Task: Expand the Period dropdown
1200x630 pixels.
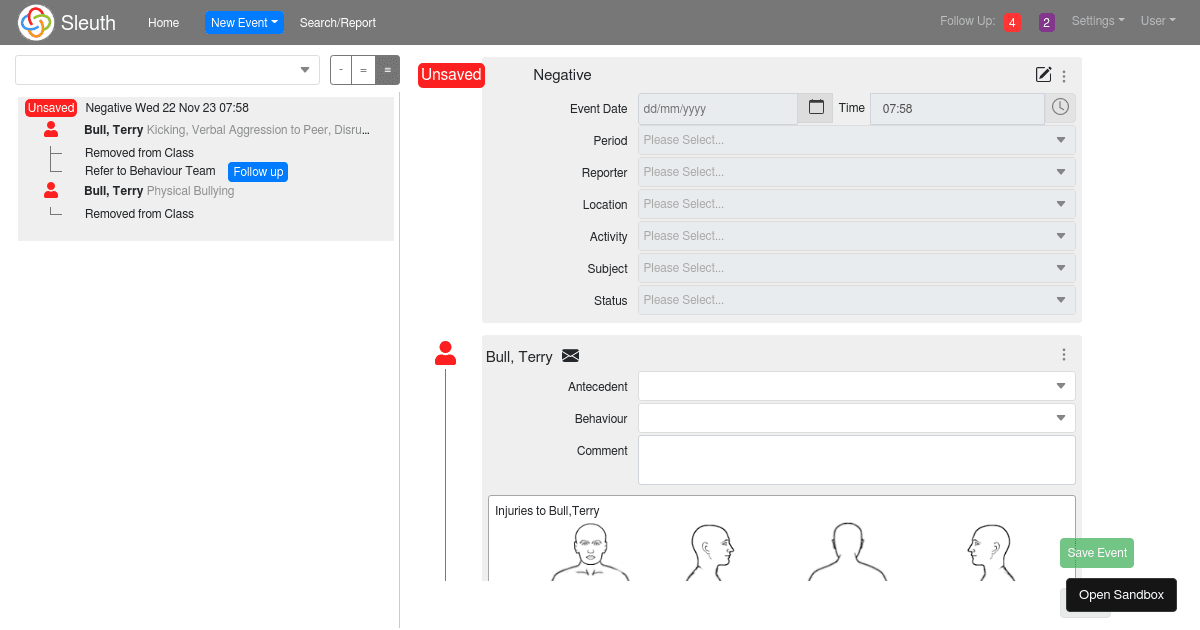Action: (x=856, y=140)
